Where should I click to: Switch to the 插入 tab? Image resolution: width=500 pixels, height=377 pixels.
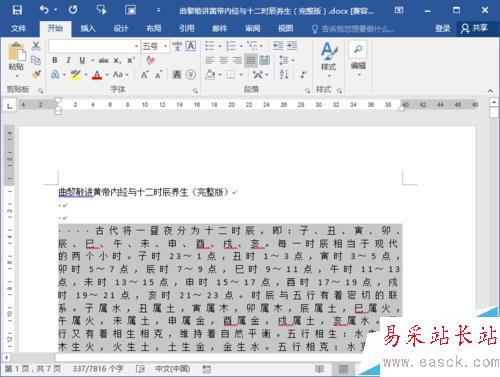click(88, 28)
